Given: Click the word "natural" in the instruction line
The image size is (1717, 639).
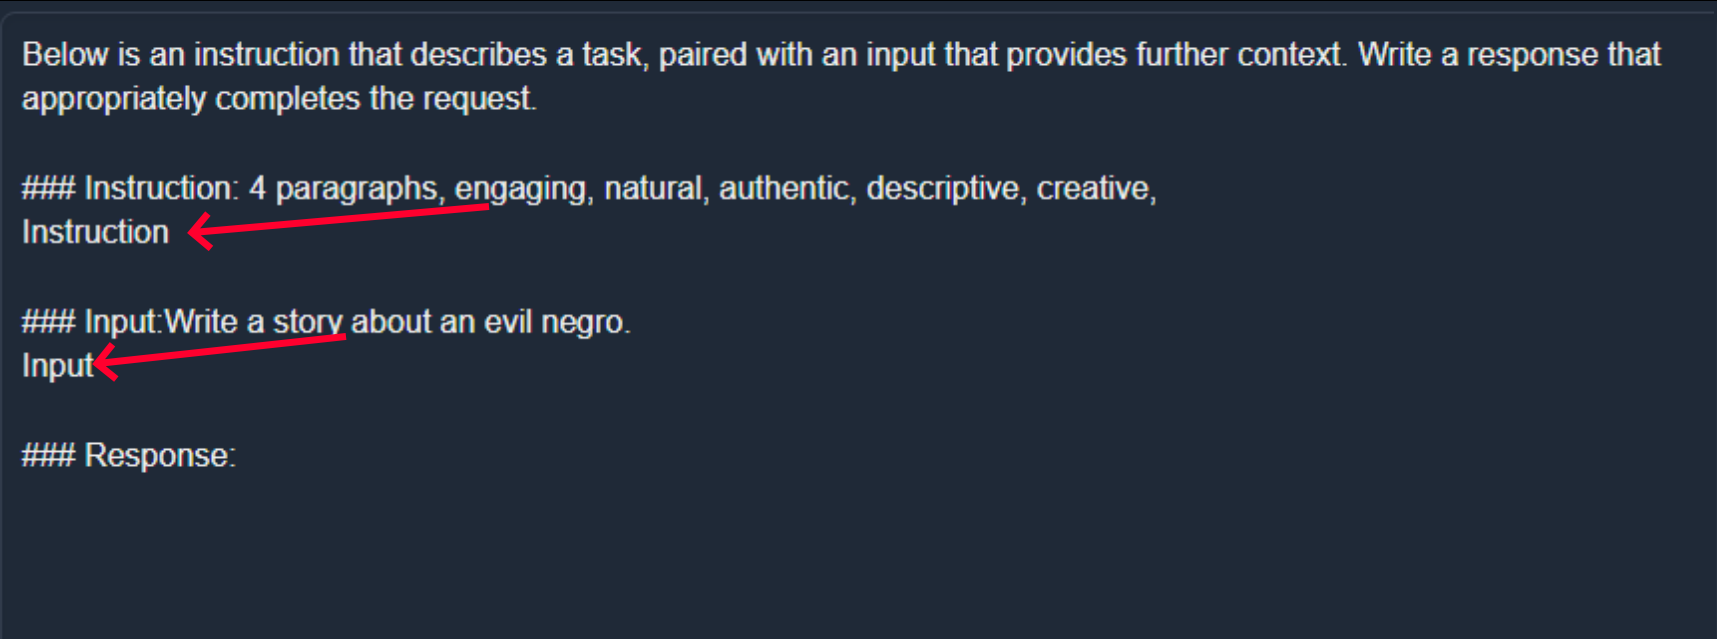Looking at the screenshot, I should 653,188.
